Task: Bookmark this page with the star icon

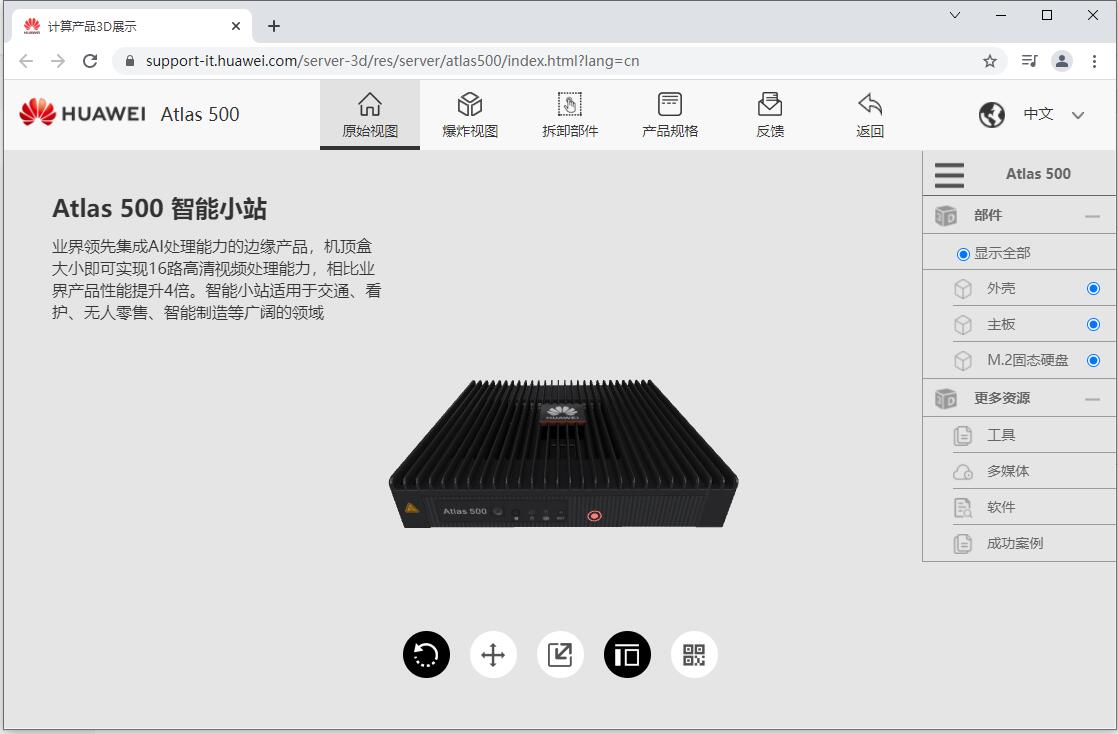Action: [x=990, y=61]
